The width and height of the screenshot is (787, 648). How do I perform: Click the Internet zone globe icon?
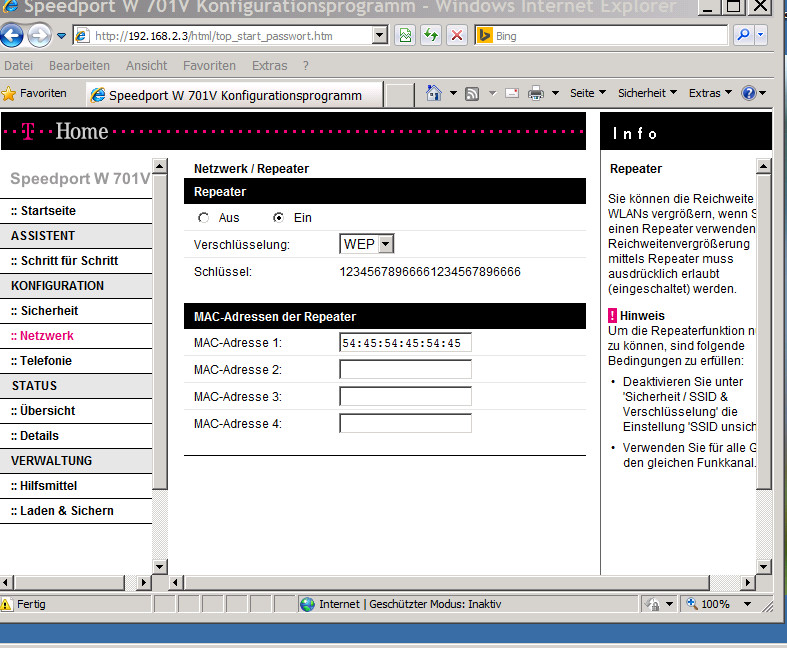tap(307, 604)
